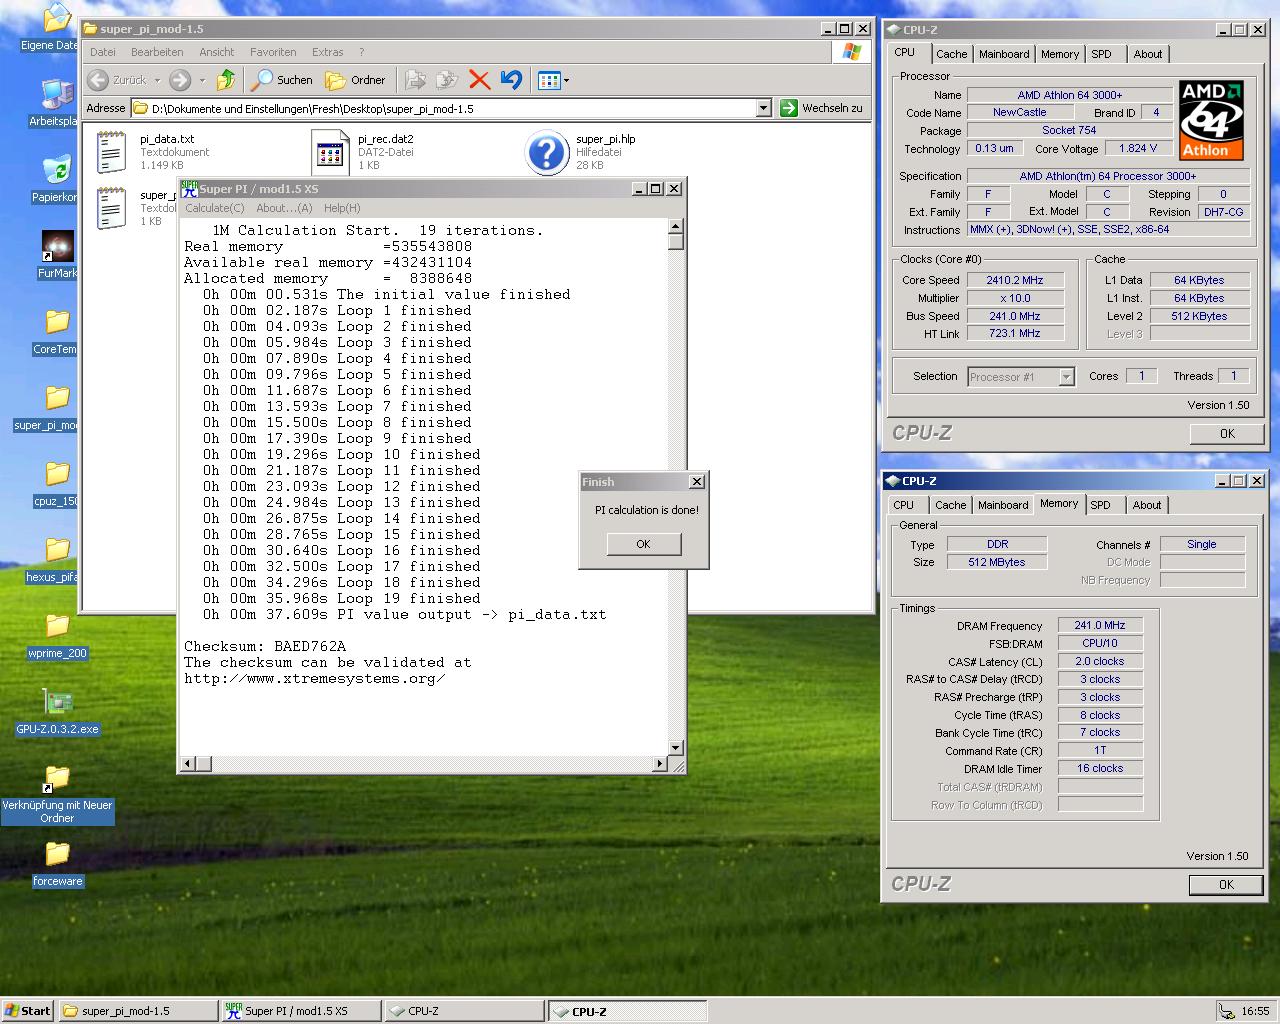Open Calculate(C) menu in Super PI

pos(214,208)
